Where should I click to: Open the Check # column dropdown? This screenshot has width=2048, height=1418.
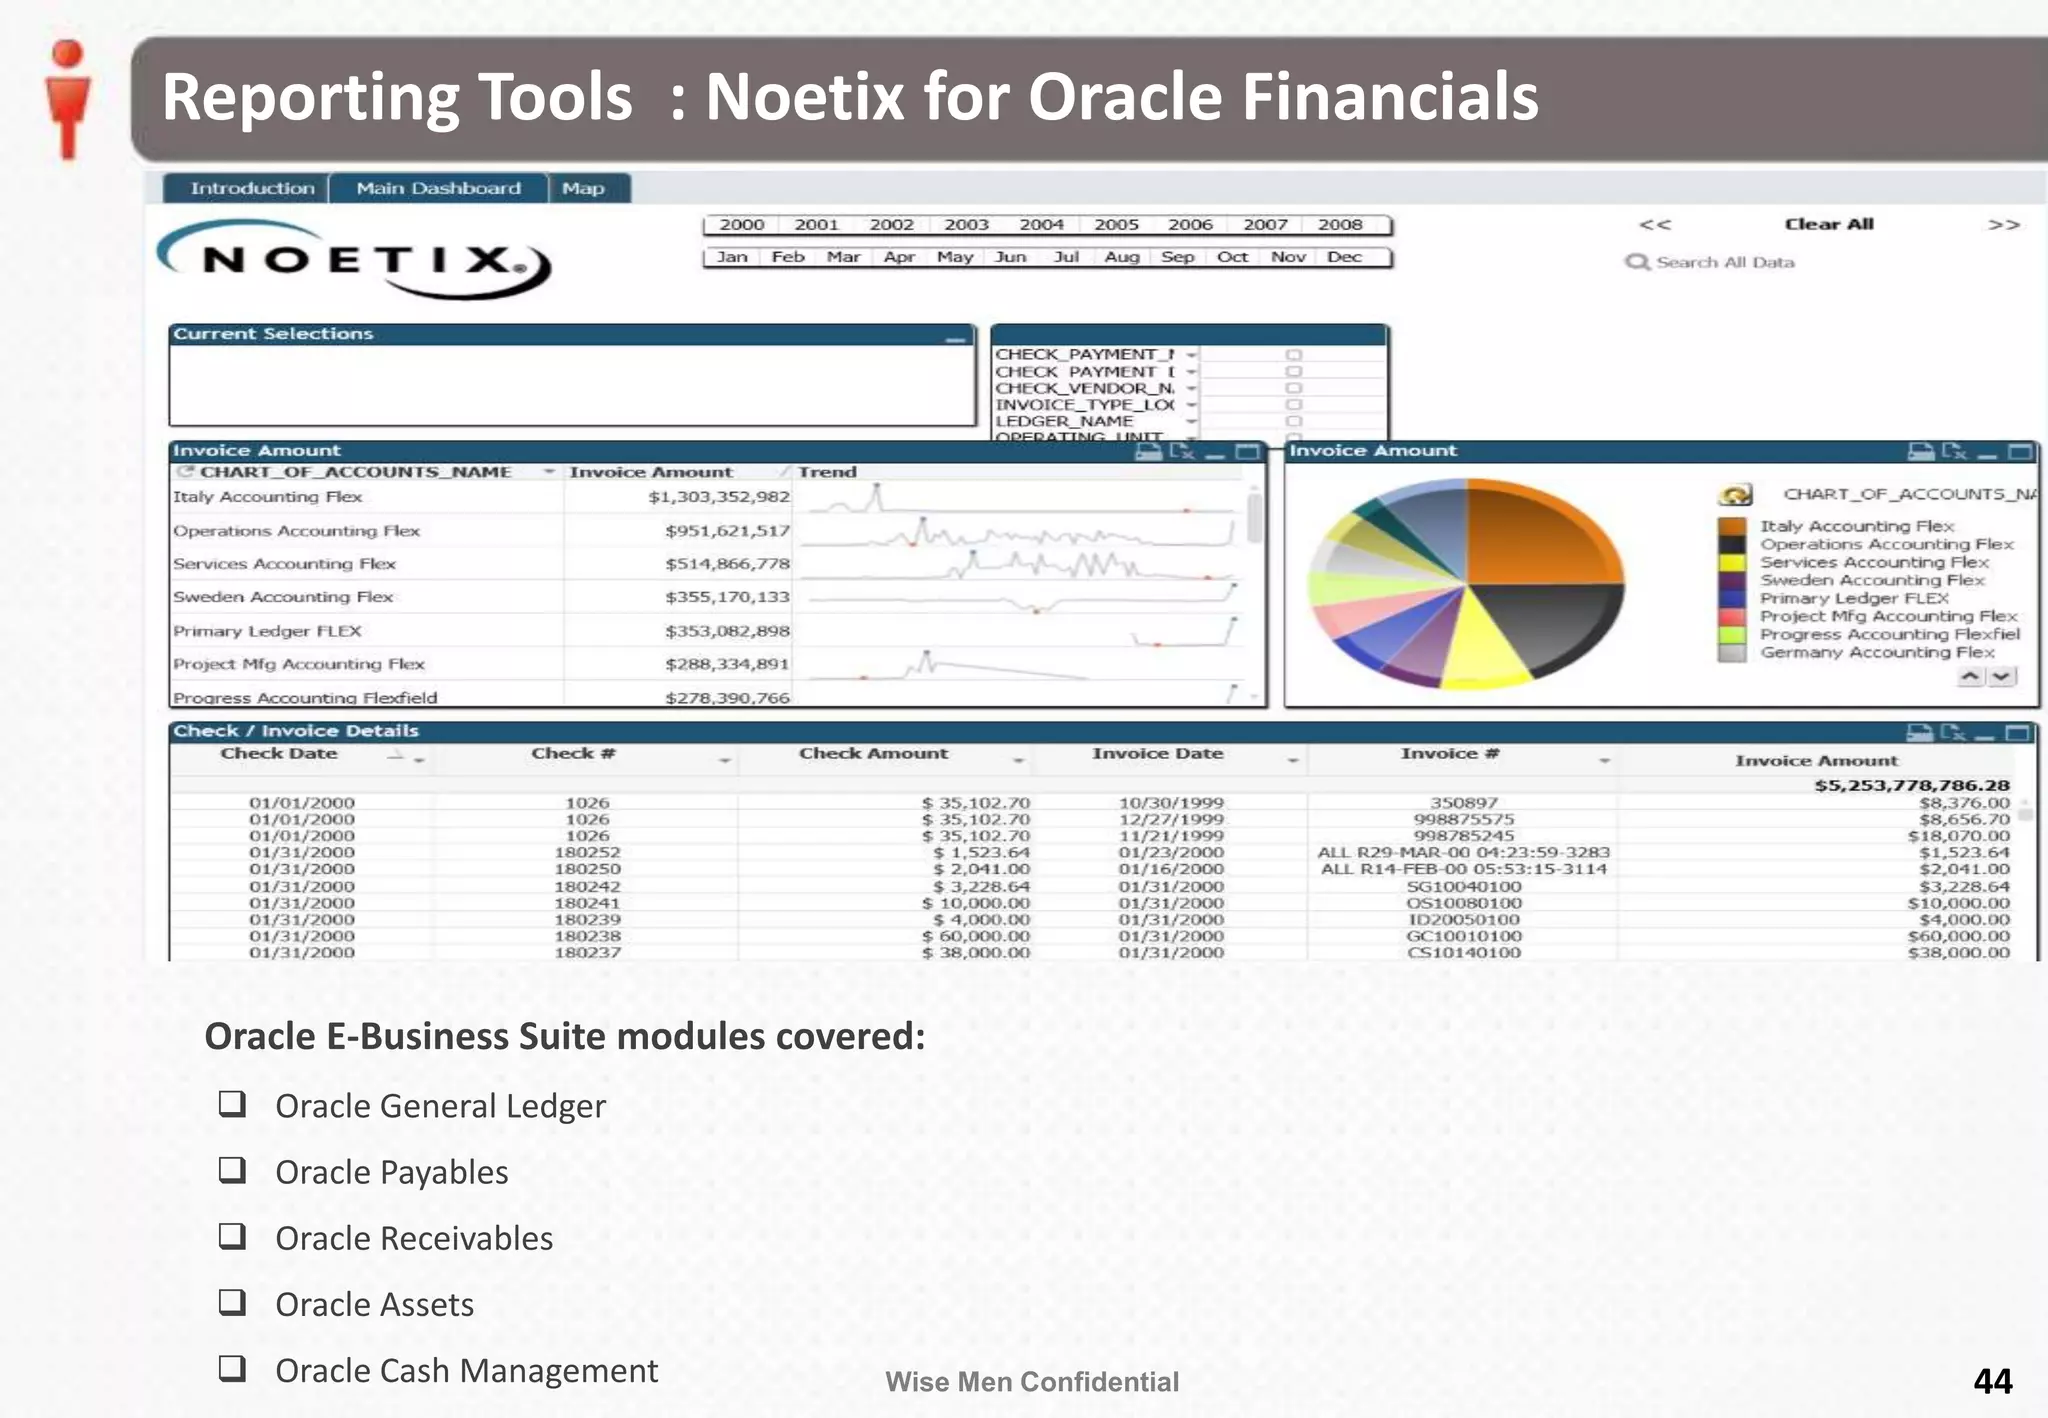[x=724, y=762]
